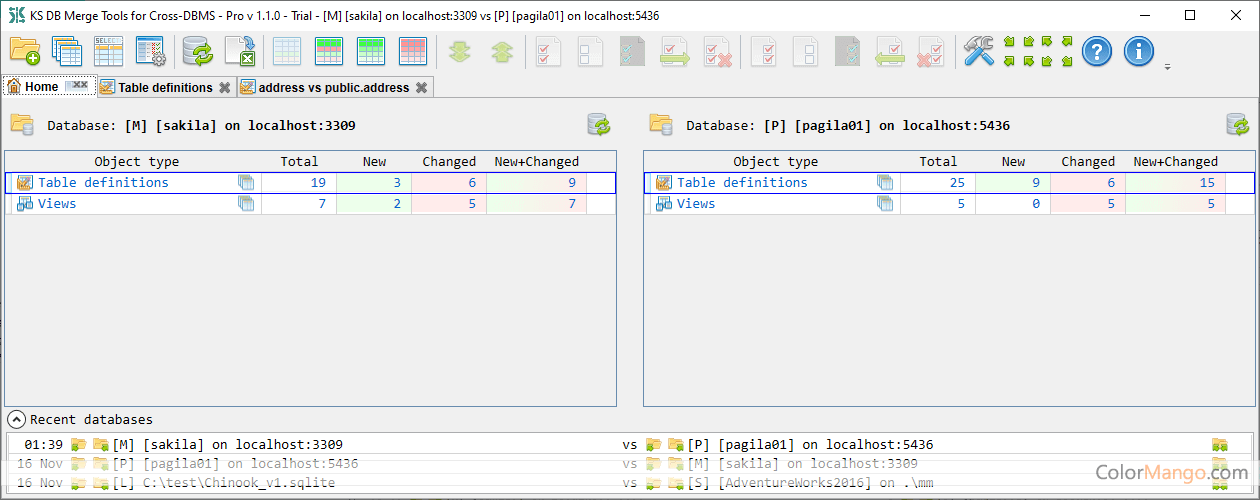Open the hammer and wrench tools icon

pyautogui.click(x=979, y=51)
